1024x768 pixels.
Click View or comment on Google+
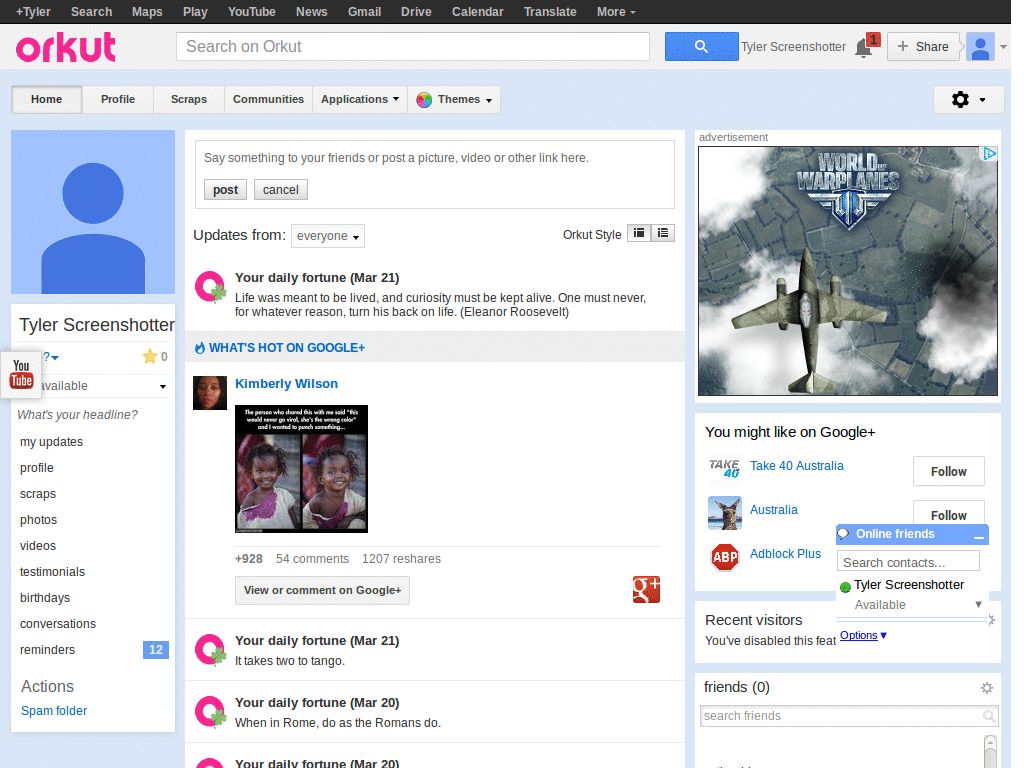pos(322,590)
